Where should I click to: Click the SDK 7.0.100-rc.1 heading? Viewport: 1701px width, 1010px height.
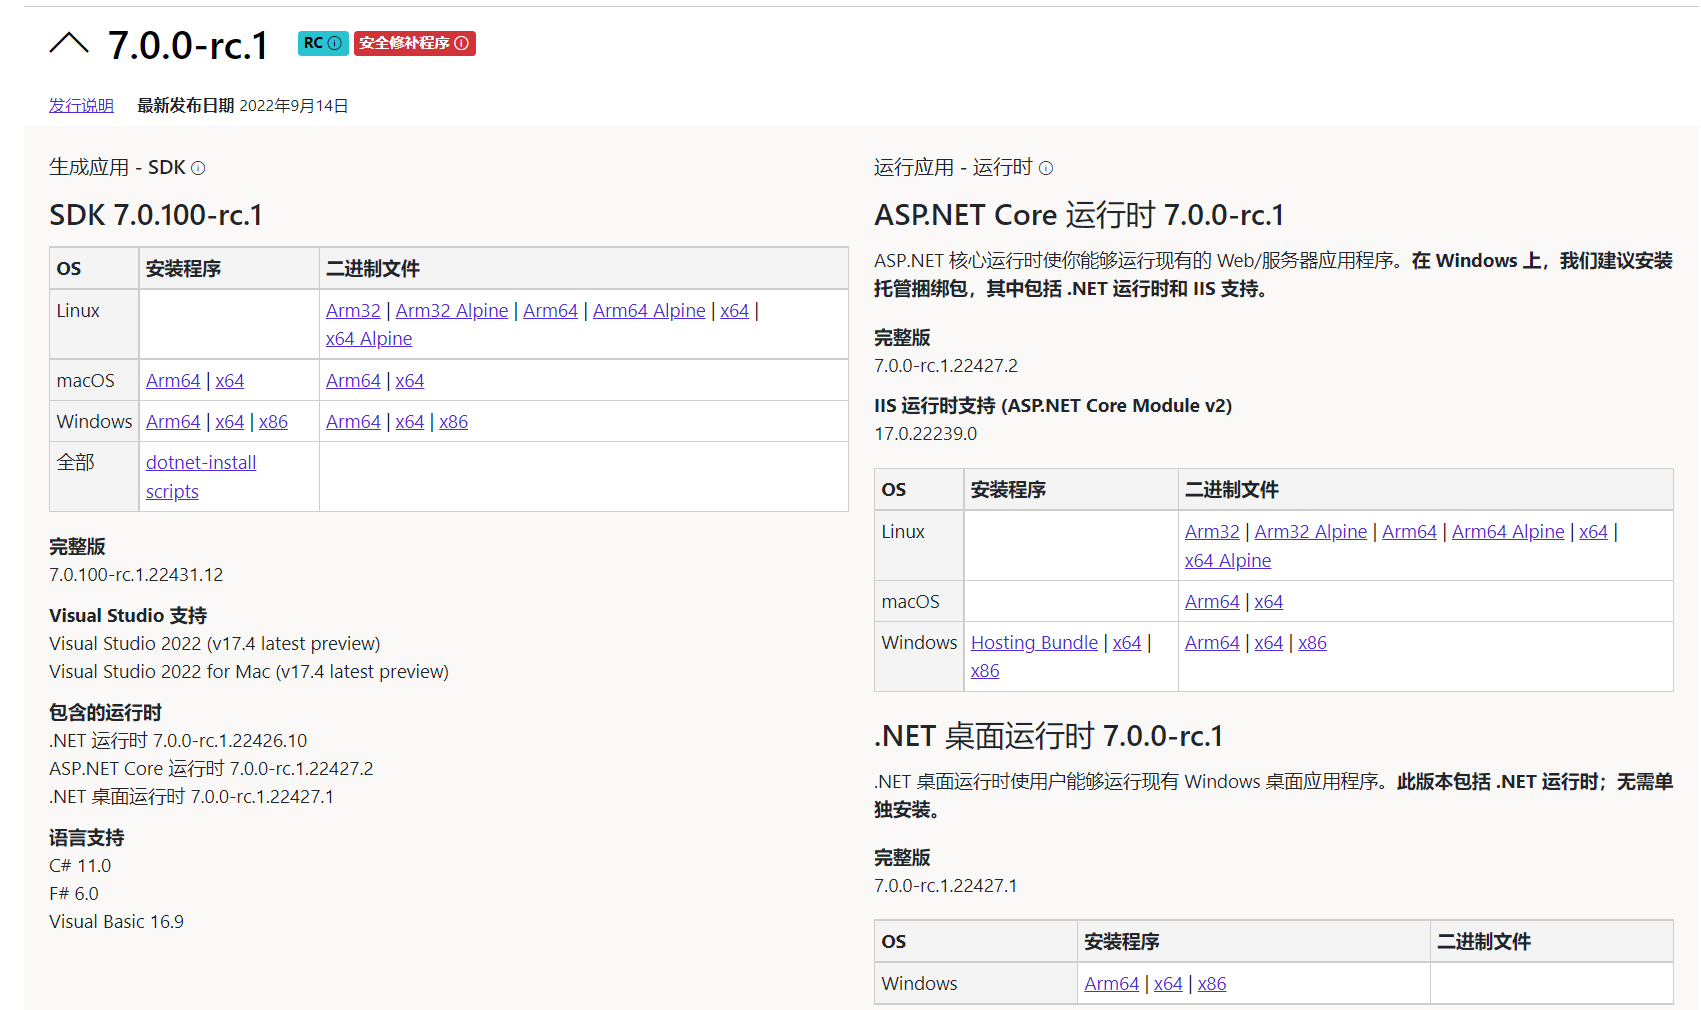point(156,215)
